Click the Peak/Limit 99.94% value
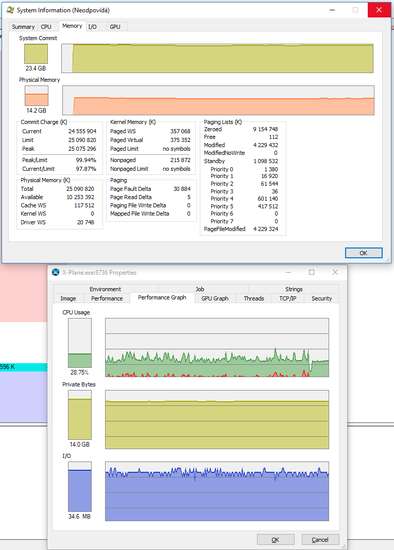394x550 pixels. pos(86,160)
